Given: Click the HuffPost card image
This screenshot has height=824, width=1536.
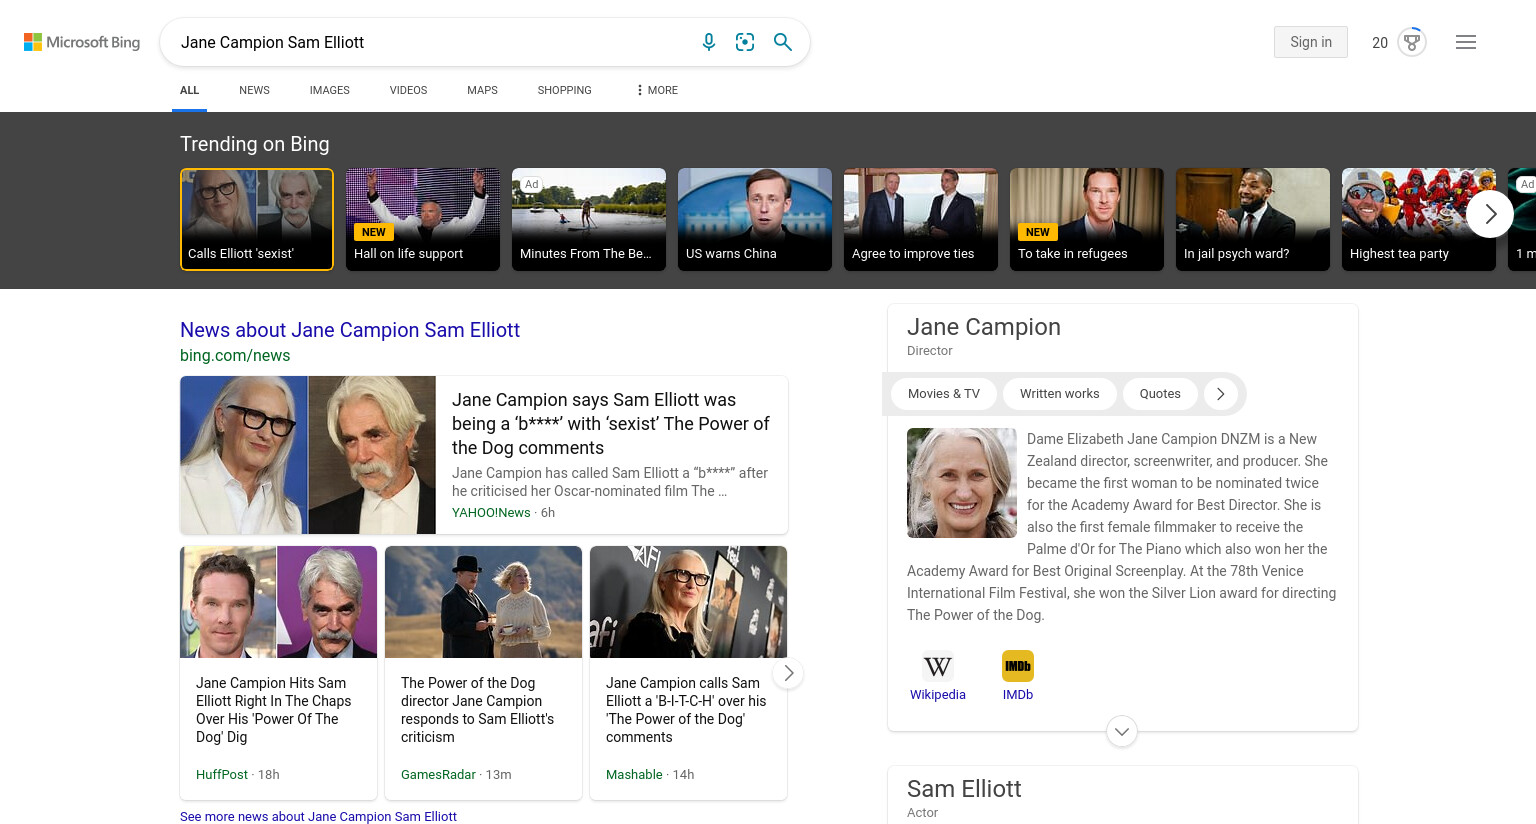Looking at the screenshot, I should pos(278,602).
